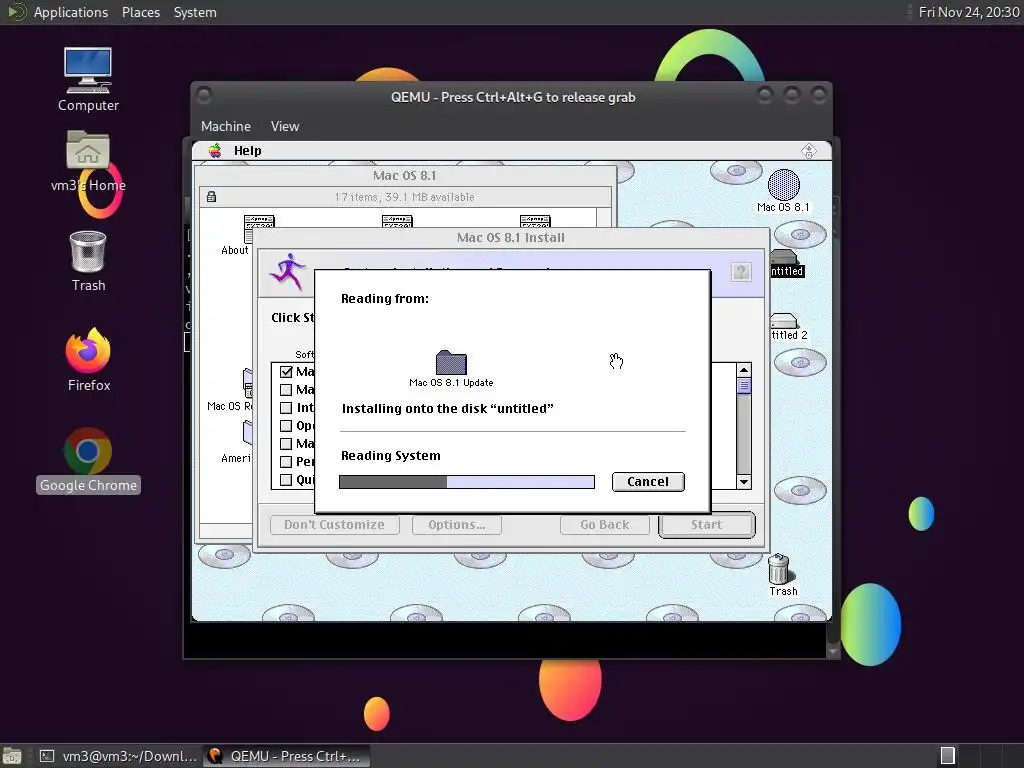Viewport: 1024px width, 768px height.
Task: Check the 'Ma' checkbox below 'Op'
Action: coord(286,444)
